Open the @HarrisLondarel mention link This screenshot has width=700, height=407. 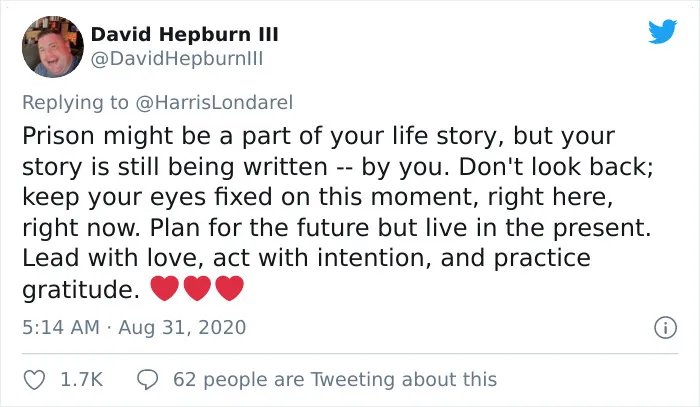click(x=214, y=103)
